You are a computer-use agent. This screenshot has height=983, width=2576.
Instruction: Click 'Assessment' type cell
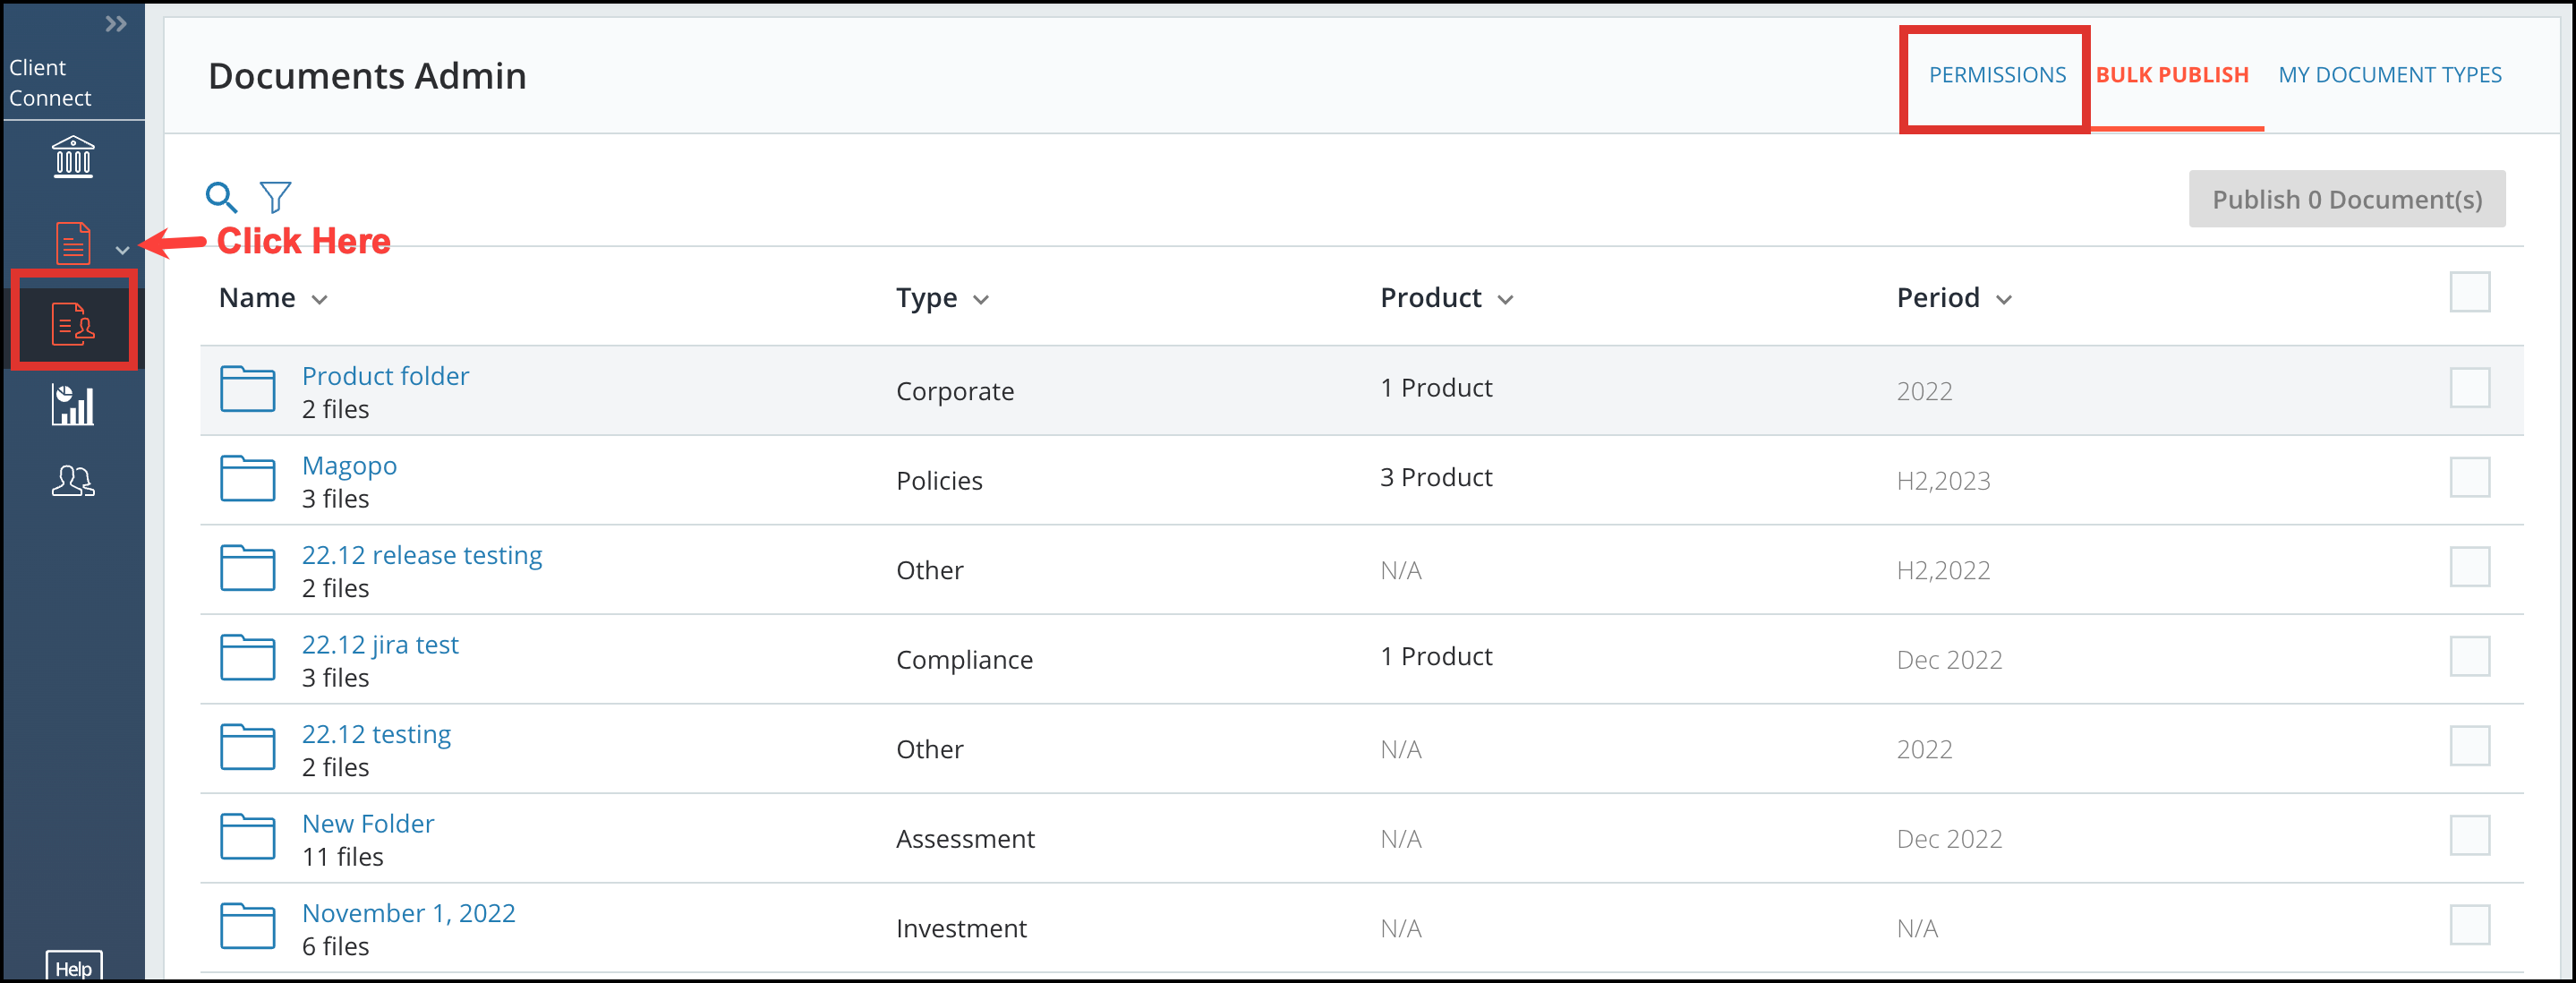(965, 839)
